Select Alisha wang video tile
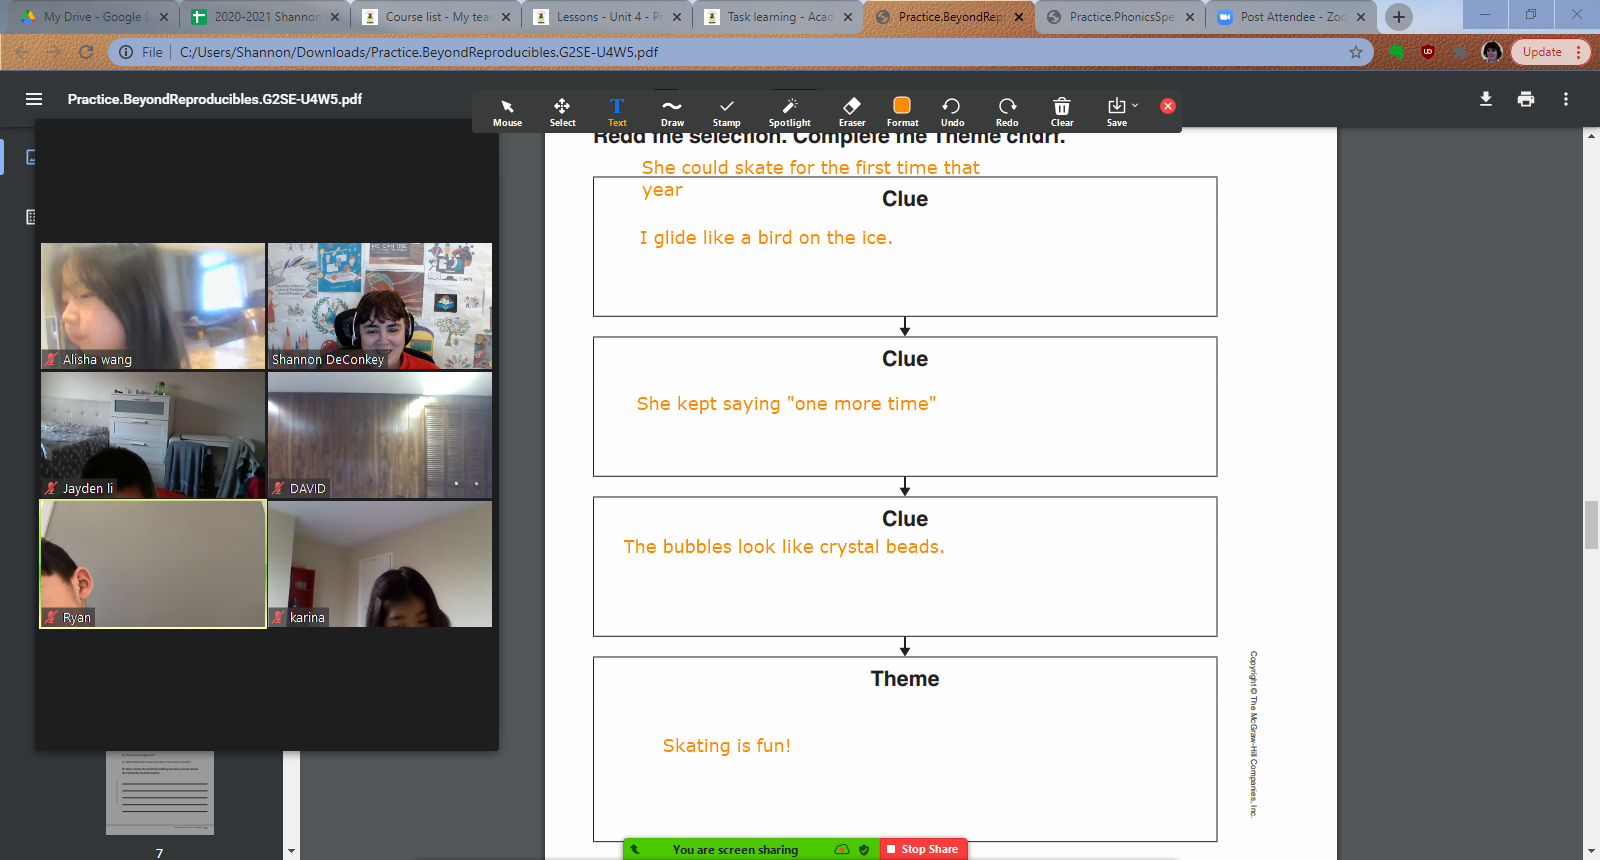Viewport: 1600px width, 860px height. point(153,306)
